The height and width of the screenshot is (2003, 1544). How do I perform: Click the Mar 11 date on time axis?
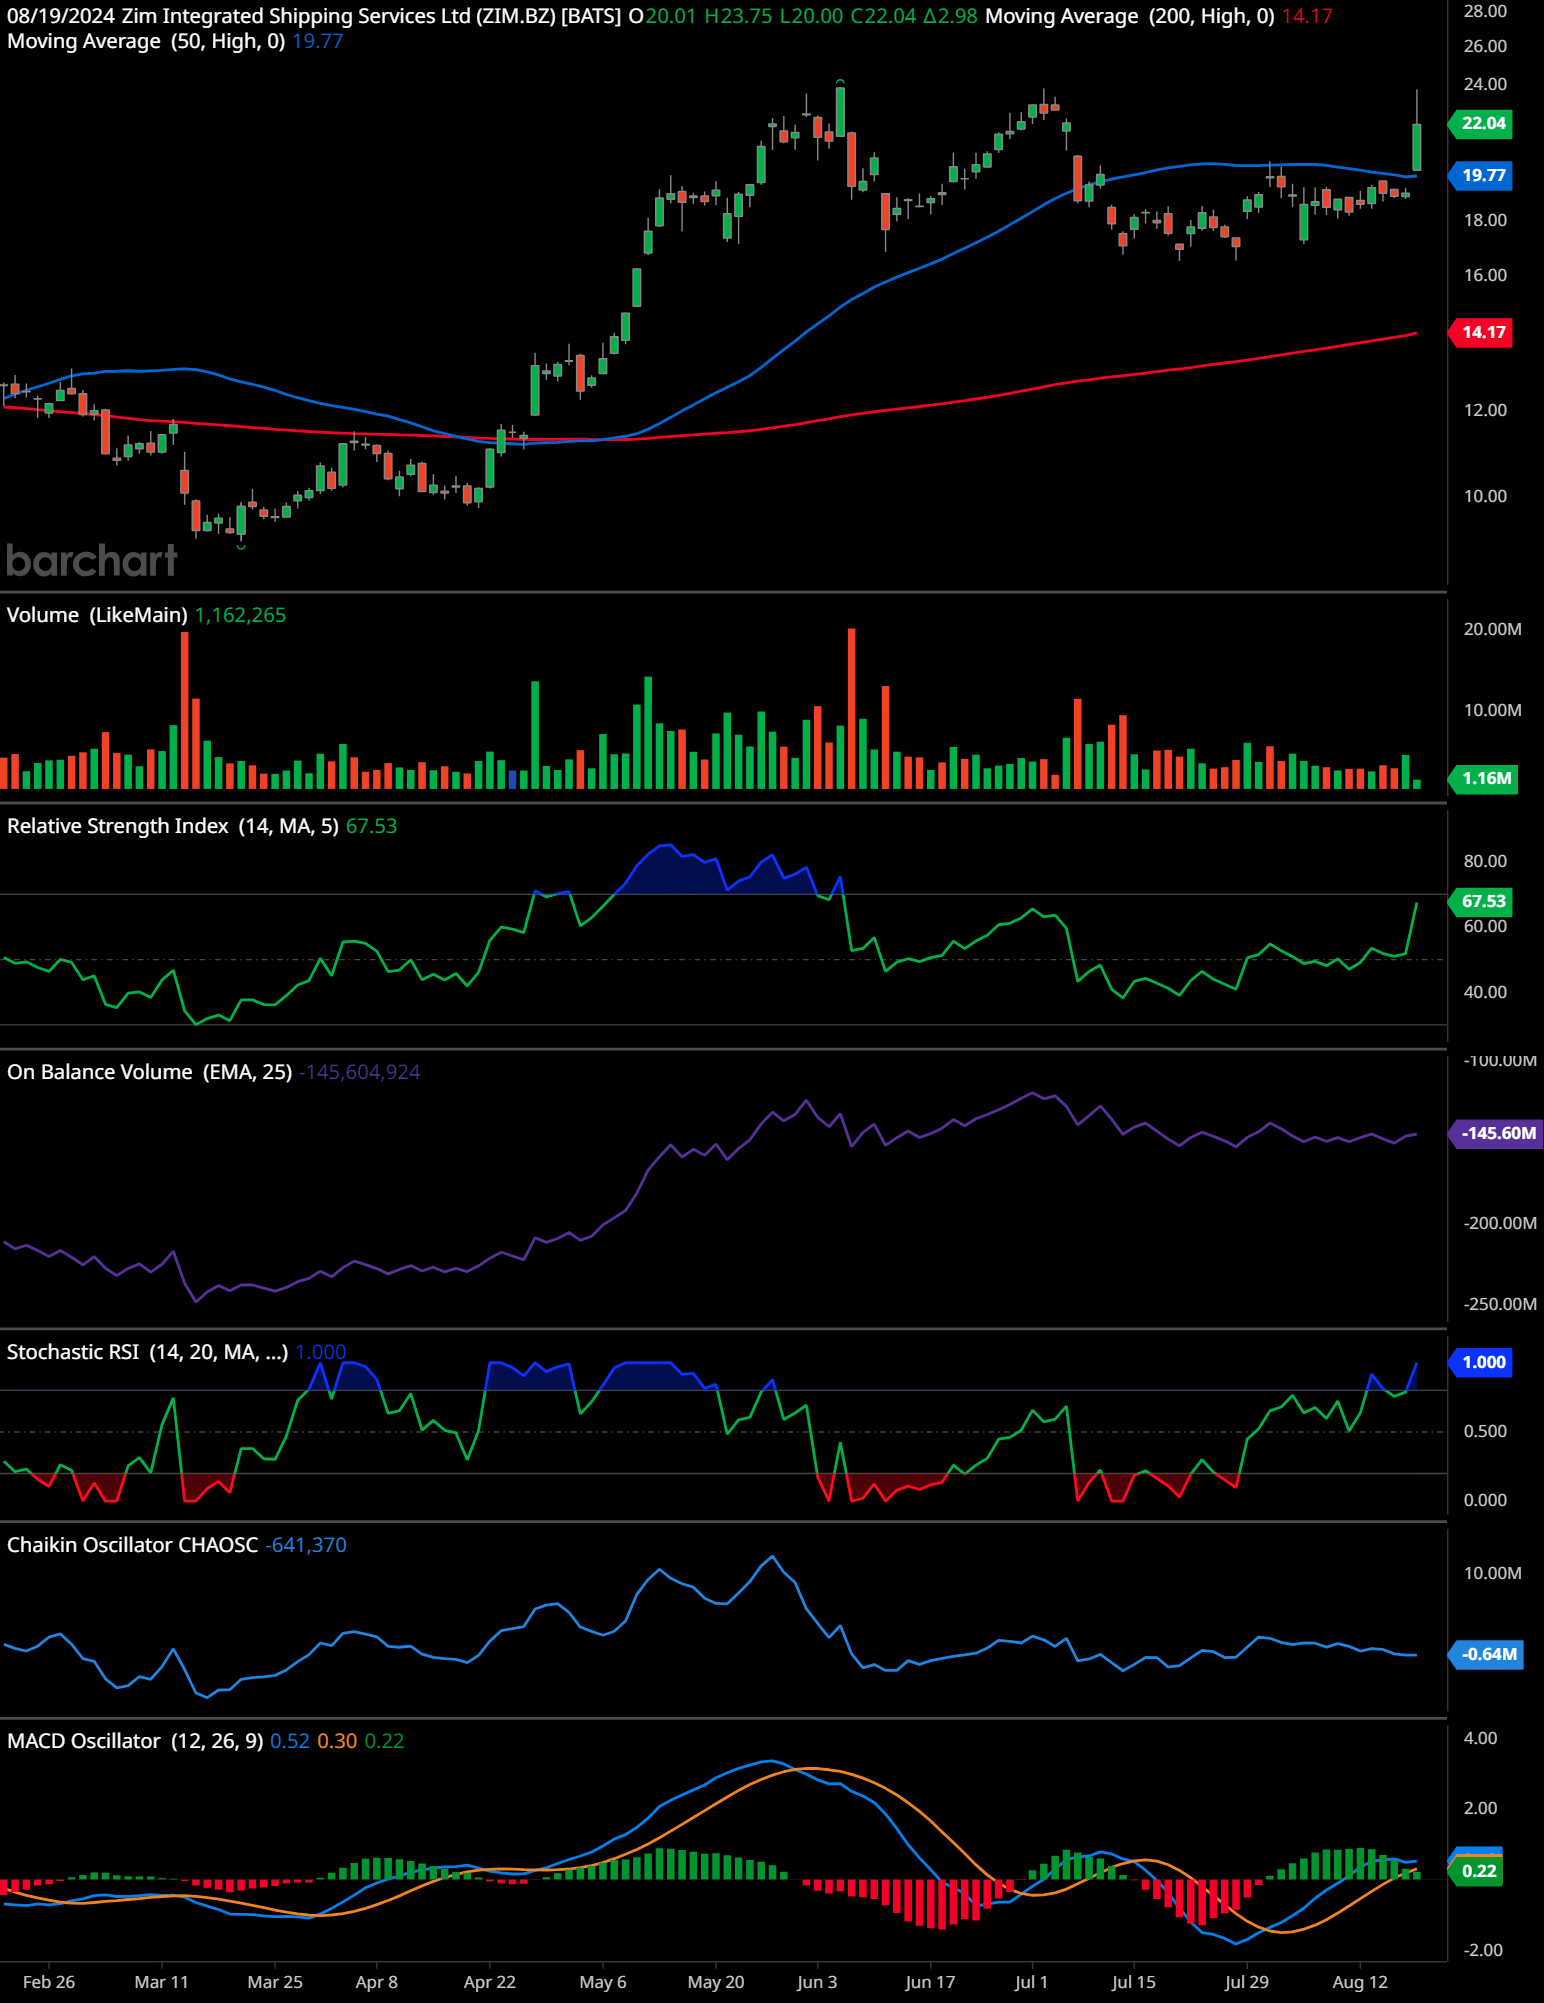[161, 1982]
